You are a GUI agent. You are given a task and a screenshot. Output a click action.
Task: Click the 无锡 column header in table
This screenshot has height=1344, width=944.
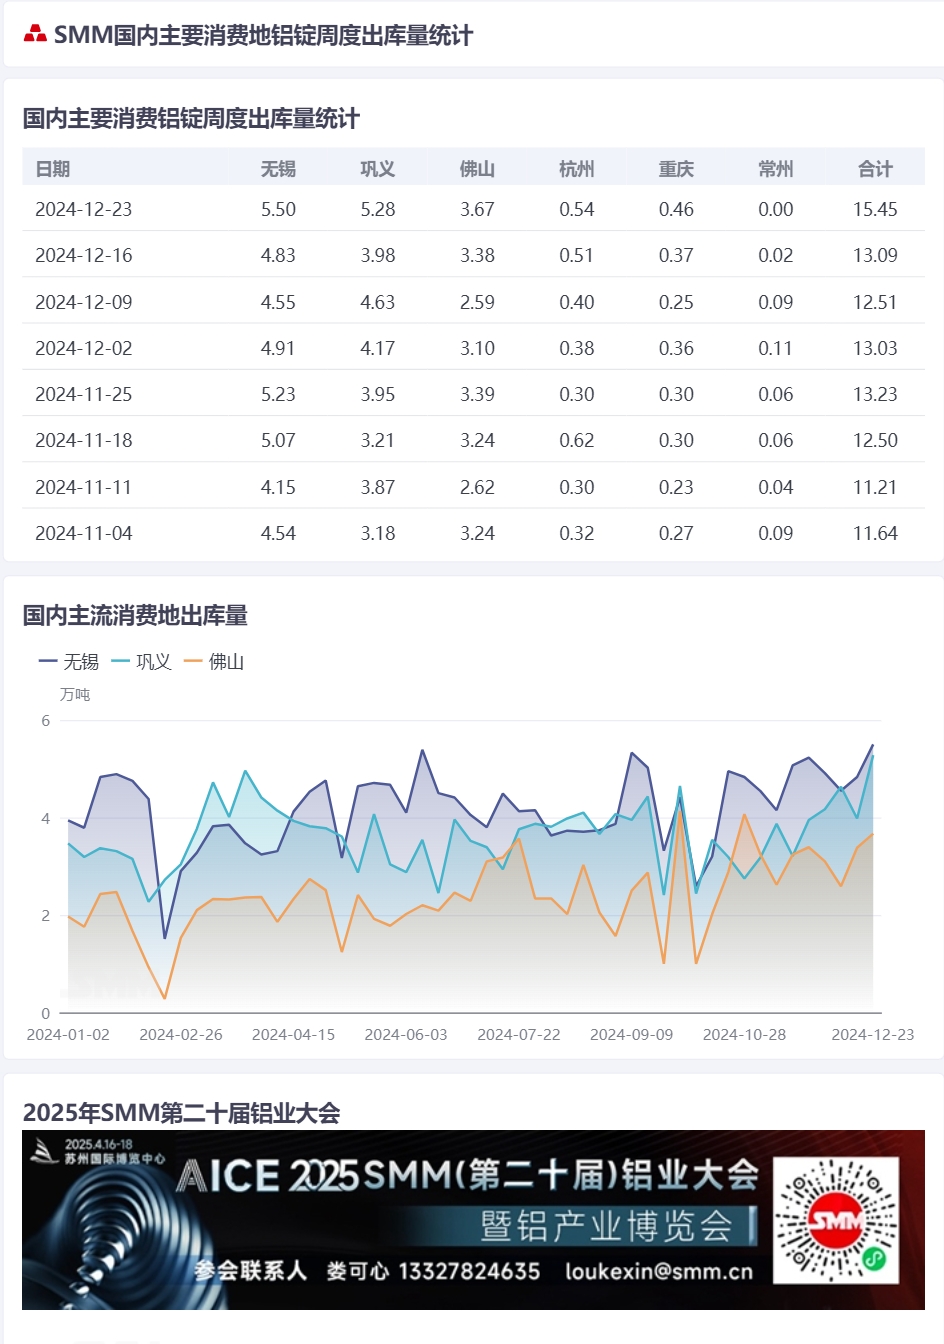click(278, 169)
